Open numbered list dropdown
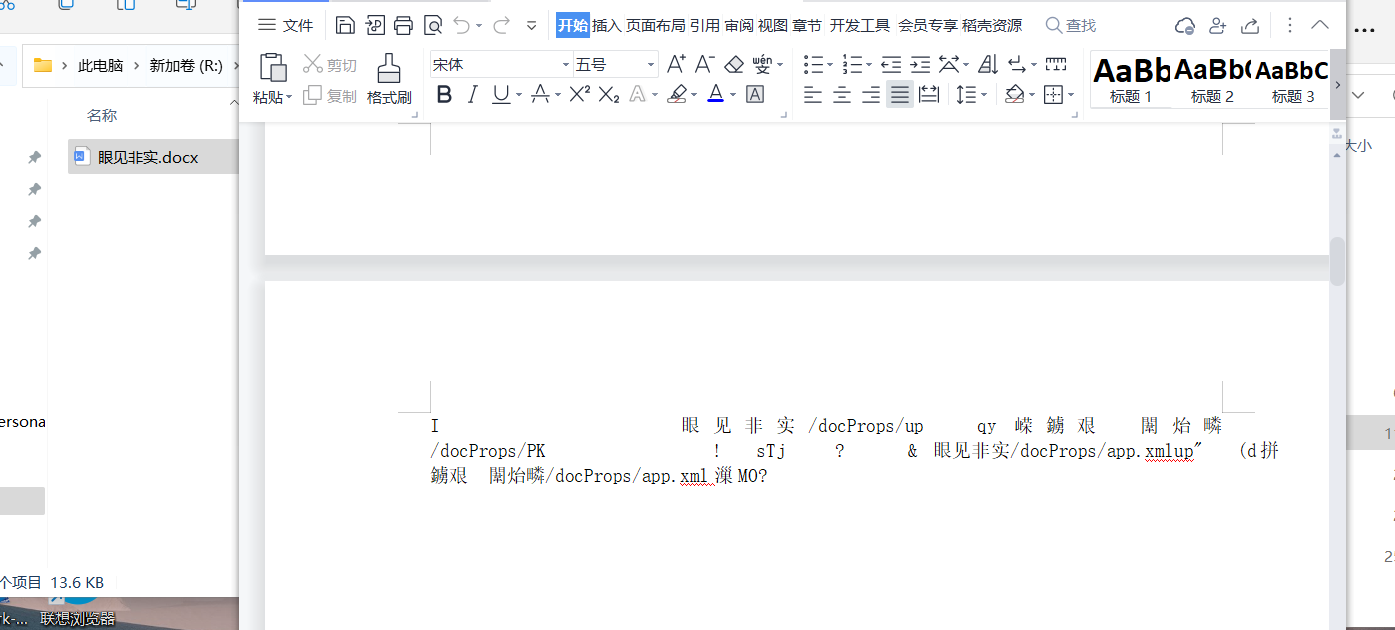The width and height of the screenshot is (1395, 630). pos(869,64)
